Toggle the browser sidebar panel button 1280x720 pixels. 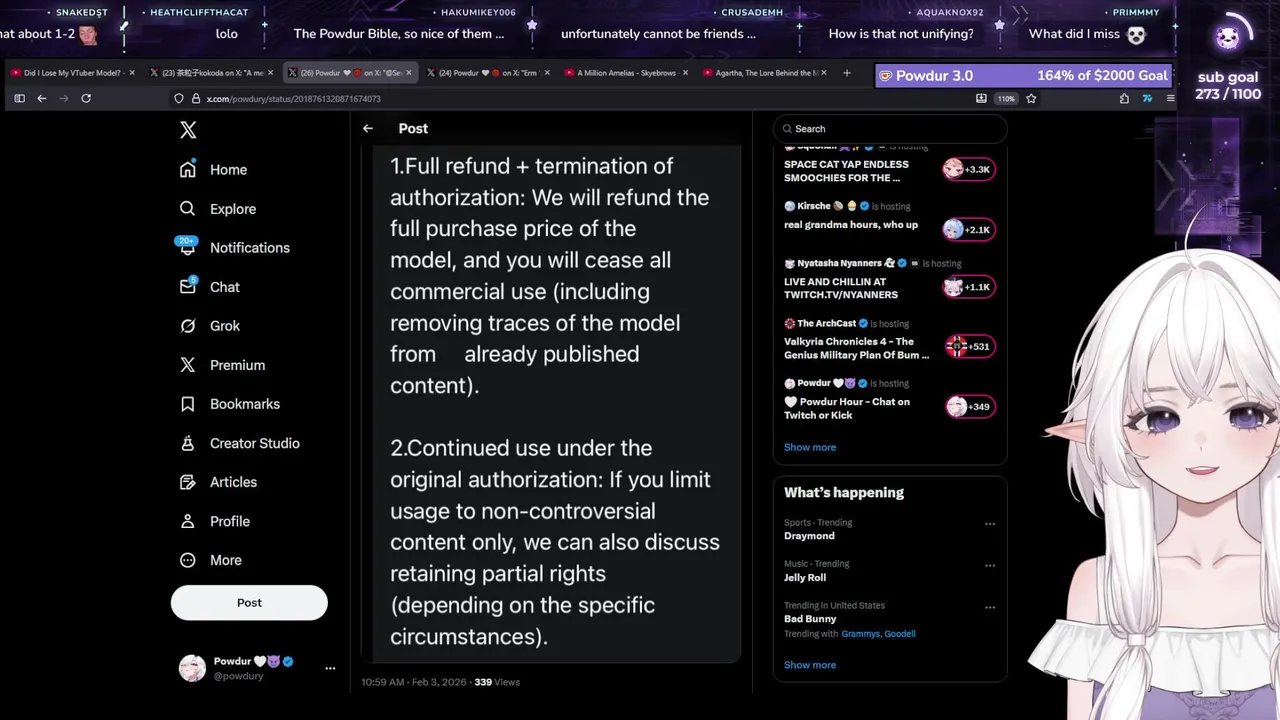19,98
